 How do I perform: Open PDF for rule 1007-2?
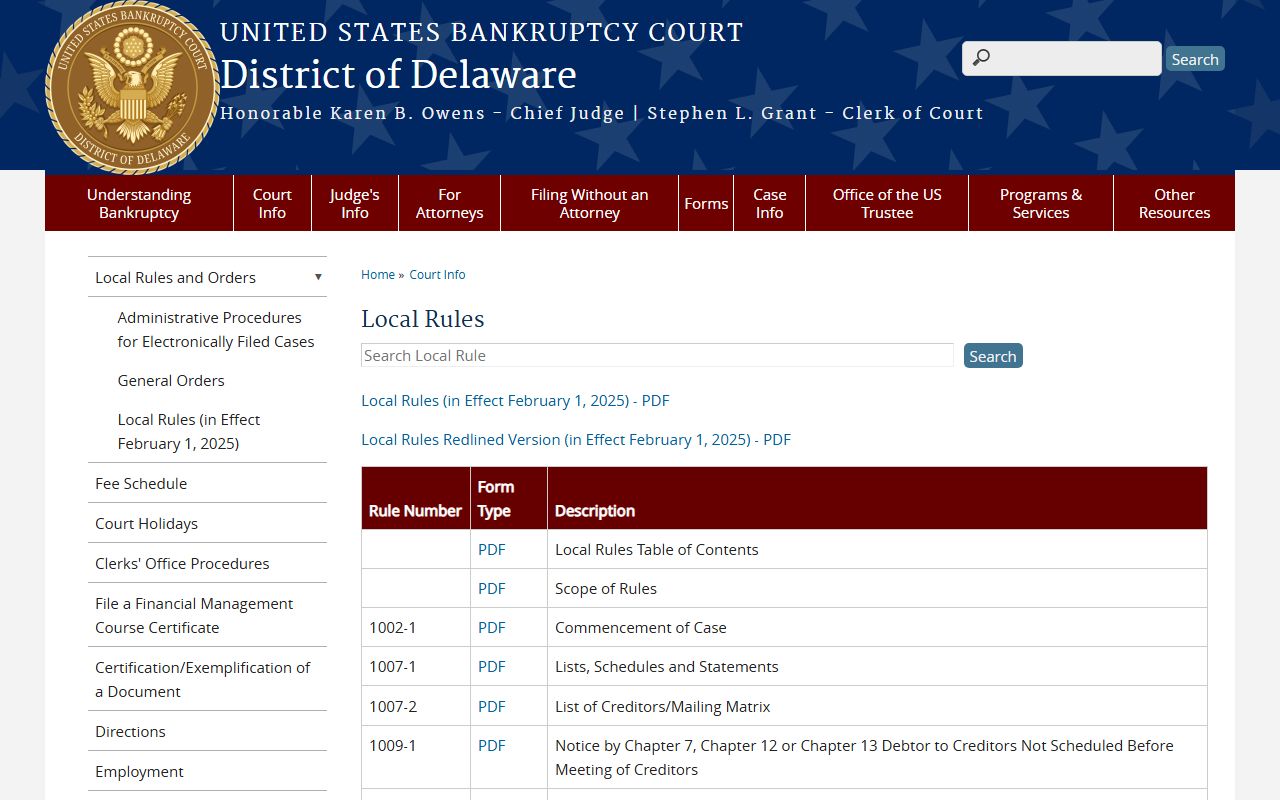[492, 706]
